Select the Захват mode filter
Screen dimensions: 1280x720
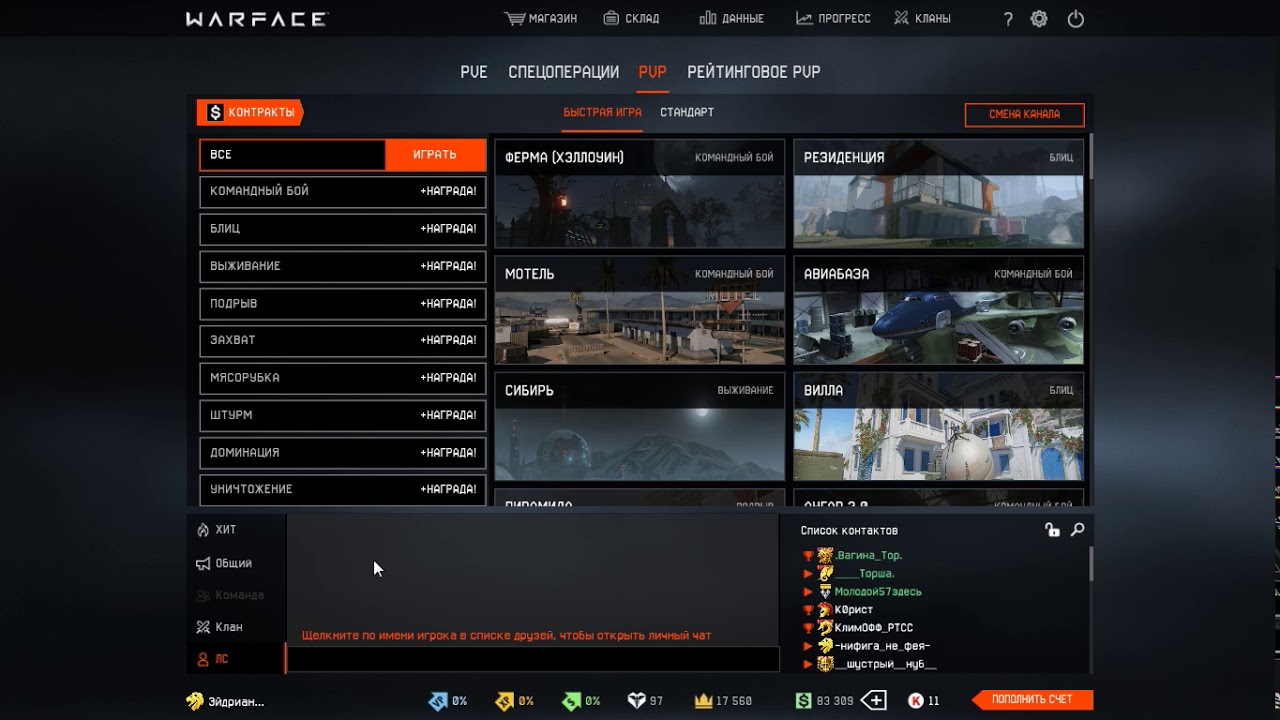click(x=343, y=340)
